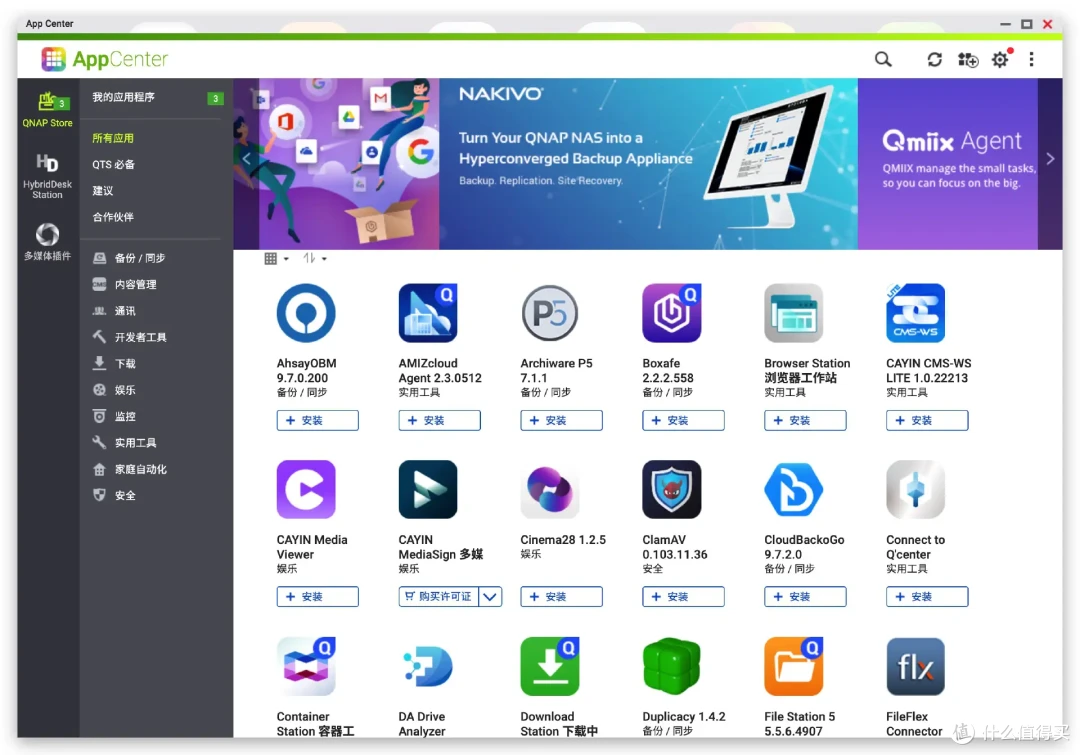The height and width of the screenshot is (755, 1080).
Task: Click the DA Drive Analyzer icon
Action: point(428,666)
